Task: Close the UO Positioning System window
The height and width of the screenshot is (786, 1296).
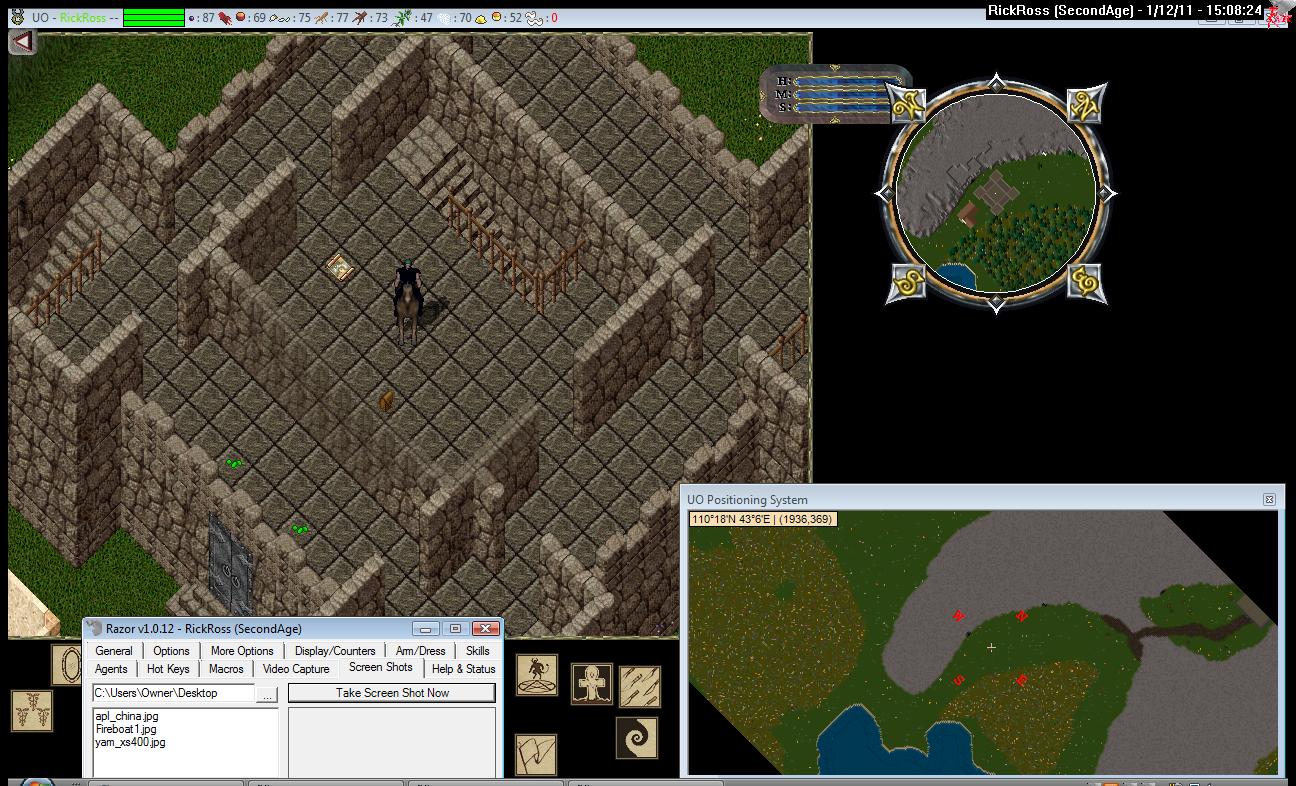Action: [x=1268, y=499]
